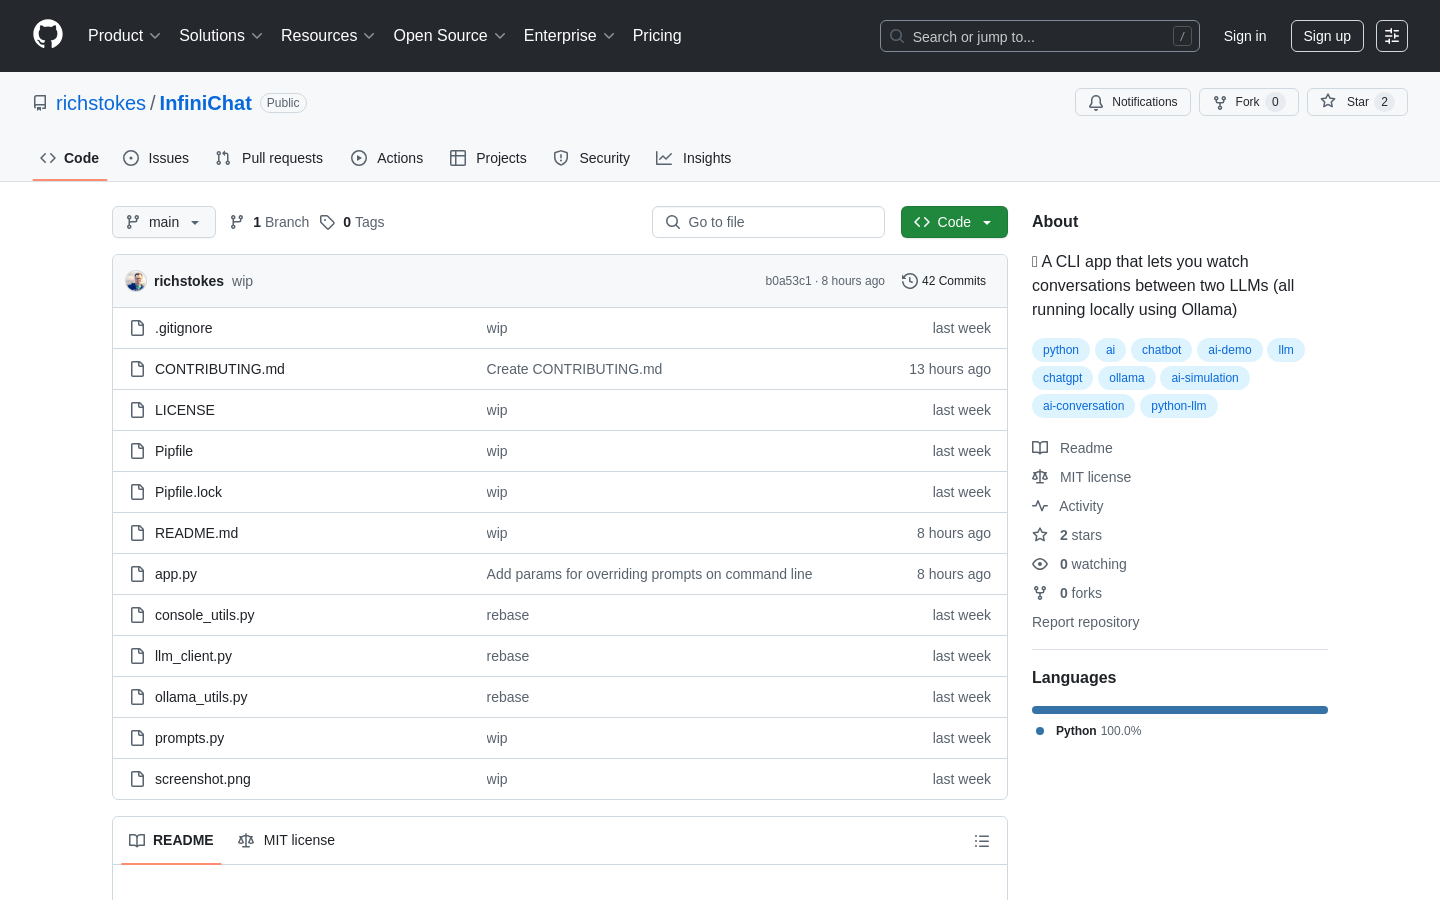Click the magnifier icon in Go to file box
Image resolution: width=1440 pixels, height=900 pixels.
[x=673, y=222]
